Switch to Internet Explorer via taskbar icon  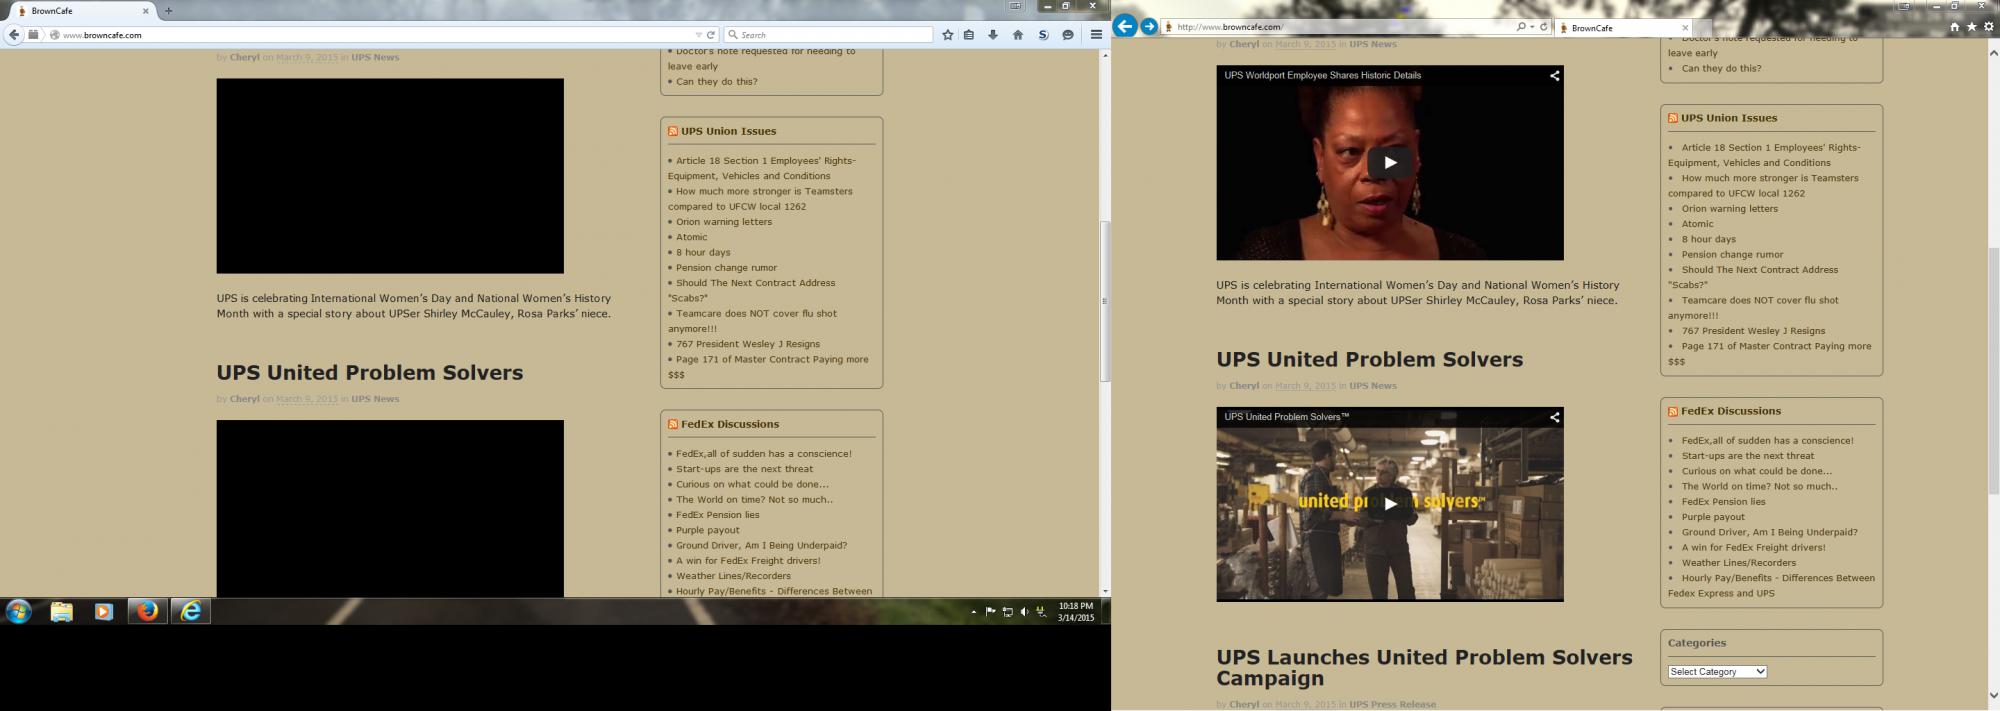point(190,611)
